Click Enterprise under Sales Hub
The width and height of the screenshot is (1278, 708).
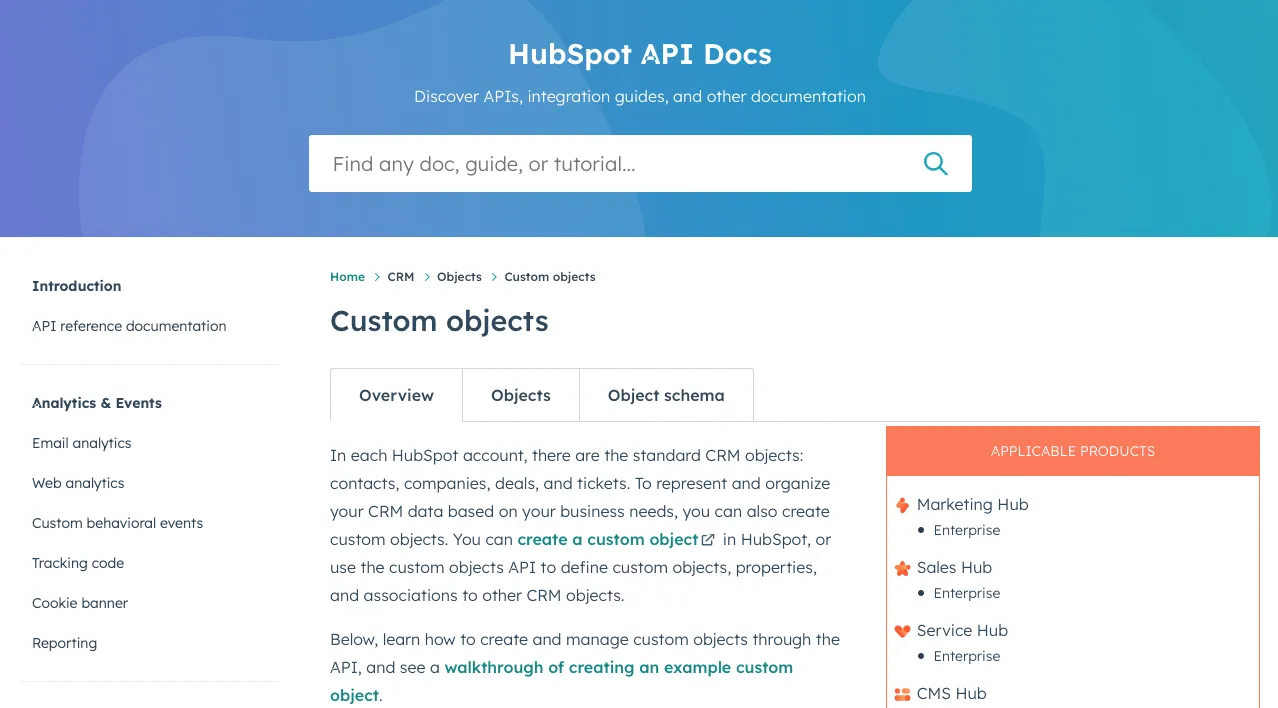pyautogui.click(x=966, y=593)
